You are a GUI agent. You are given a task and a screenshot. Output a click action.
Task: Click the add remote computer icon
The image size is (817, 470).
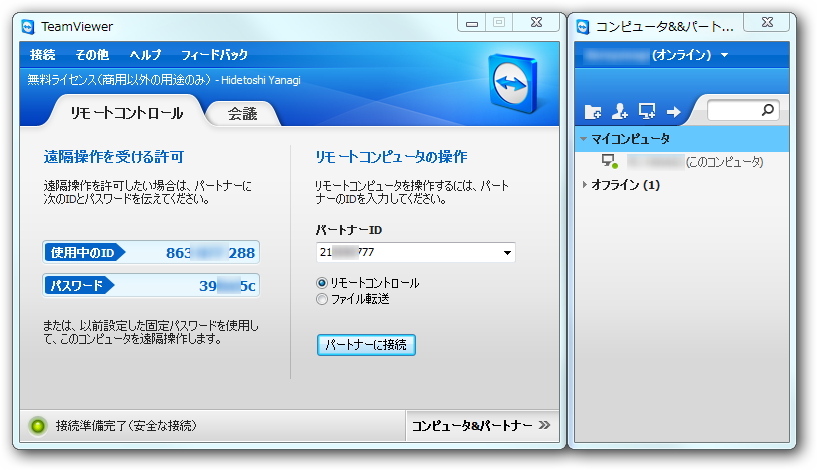[x=647, y=111]
